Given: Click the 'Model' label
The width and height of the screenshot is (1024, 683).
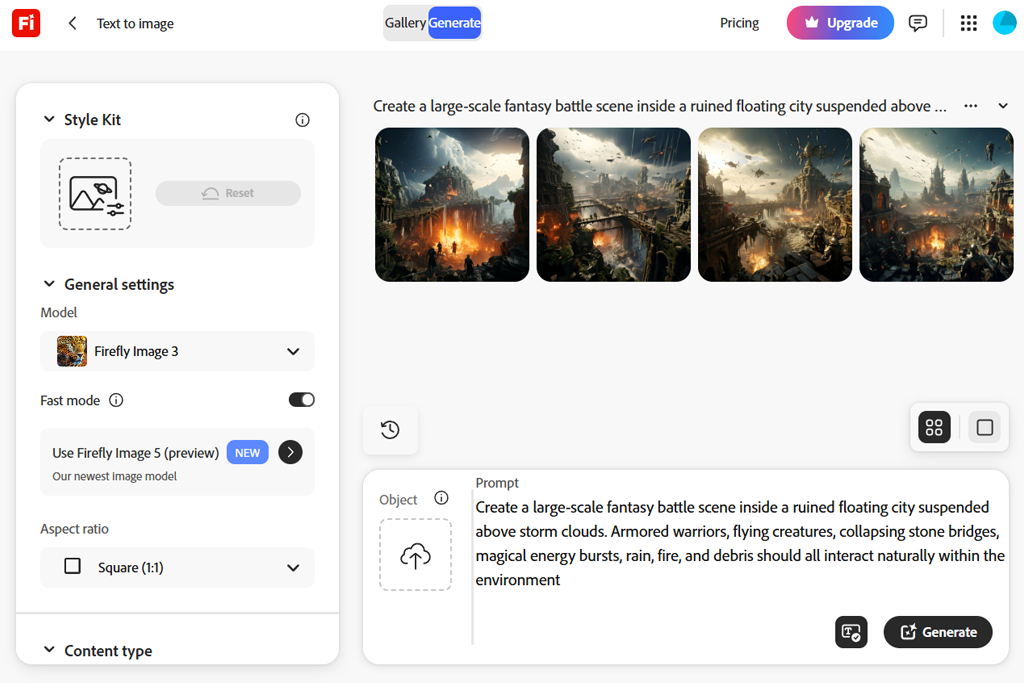Looking at the screenshot, I should (x=59, y=313).
